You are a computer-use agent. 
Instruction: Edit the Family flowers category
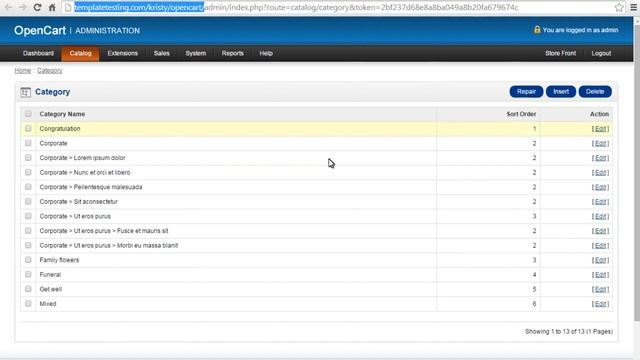(600, 260)
